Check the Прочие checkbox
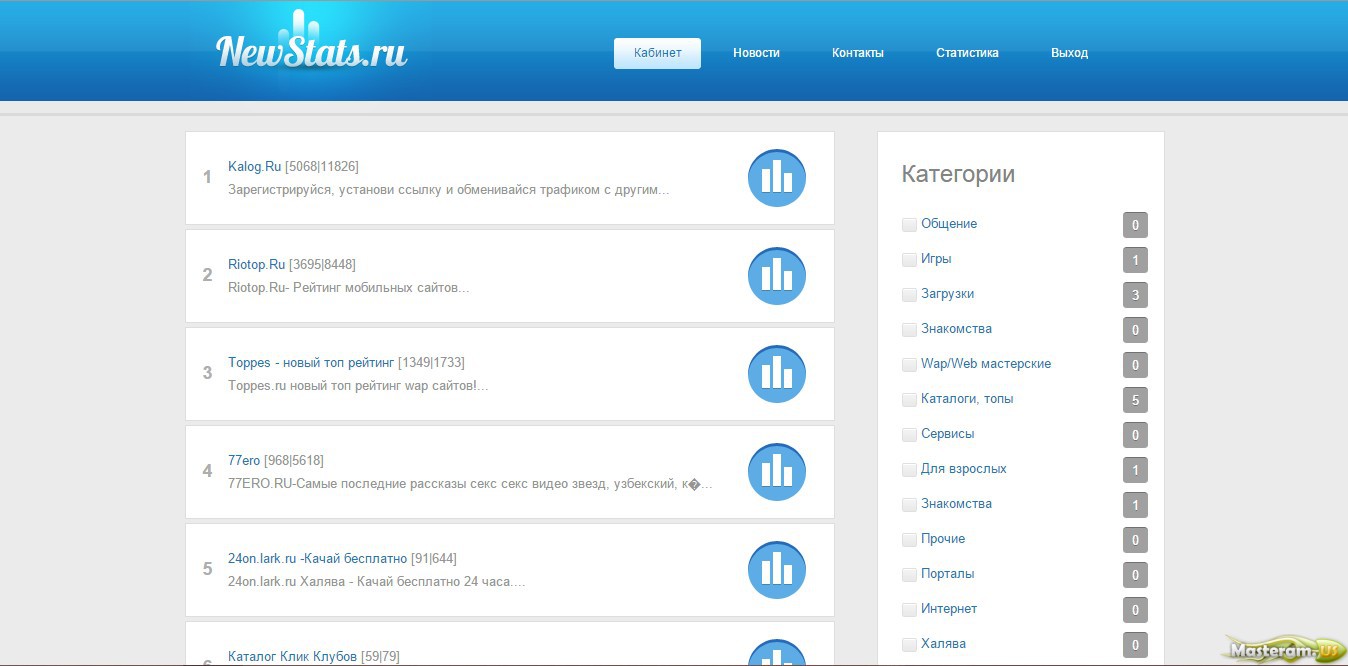This screenshot has height=666, width=1348. 909,540
